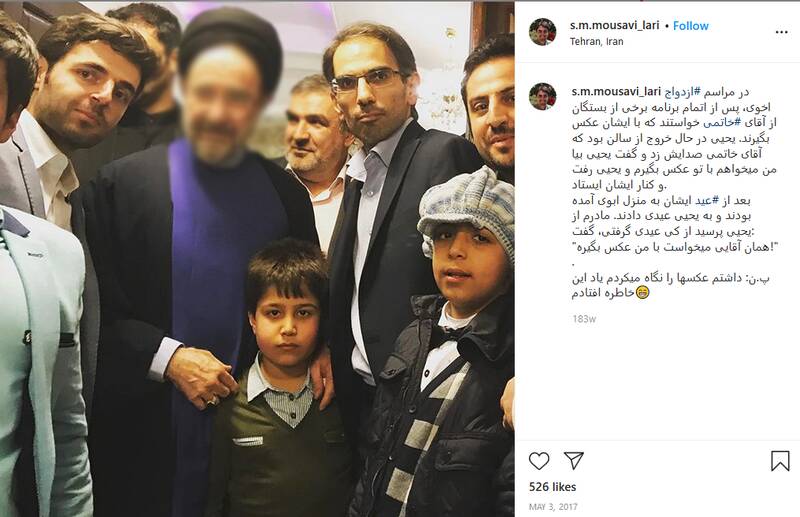
Task: Click the avatar beside the caption text
Action: 542,96
